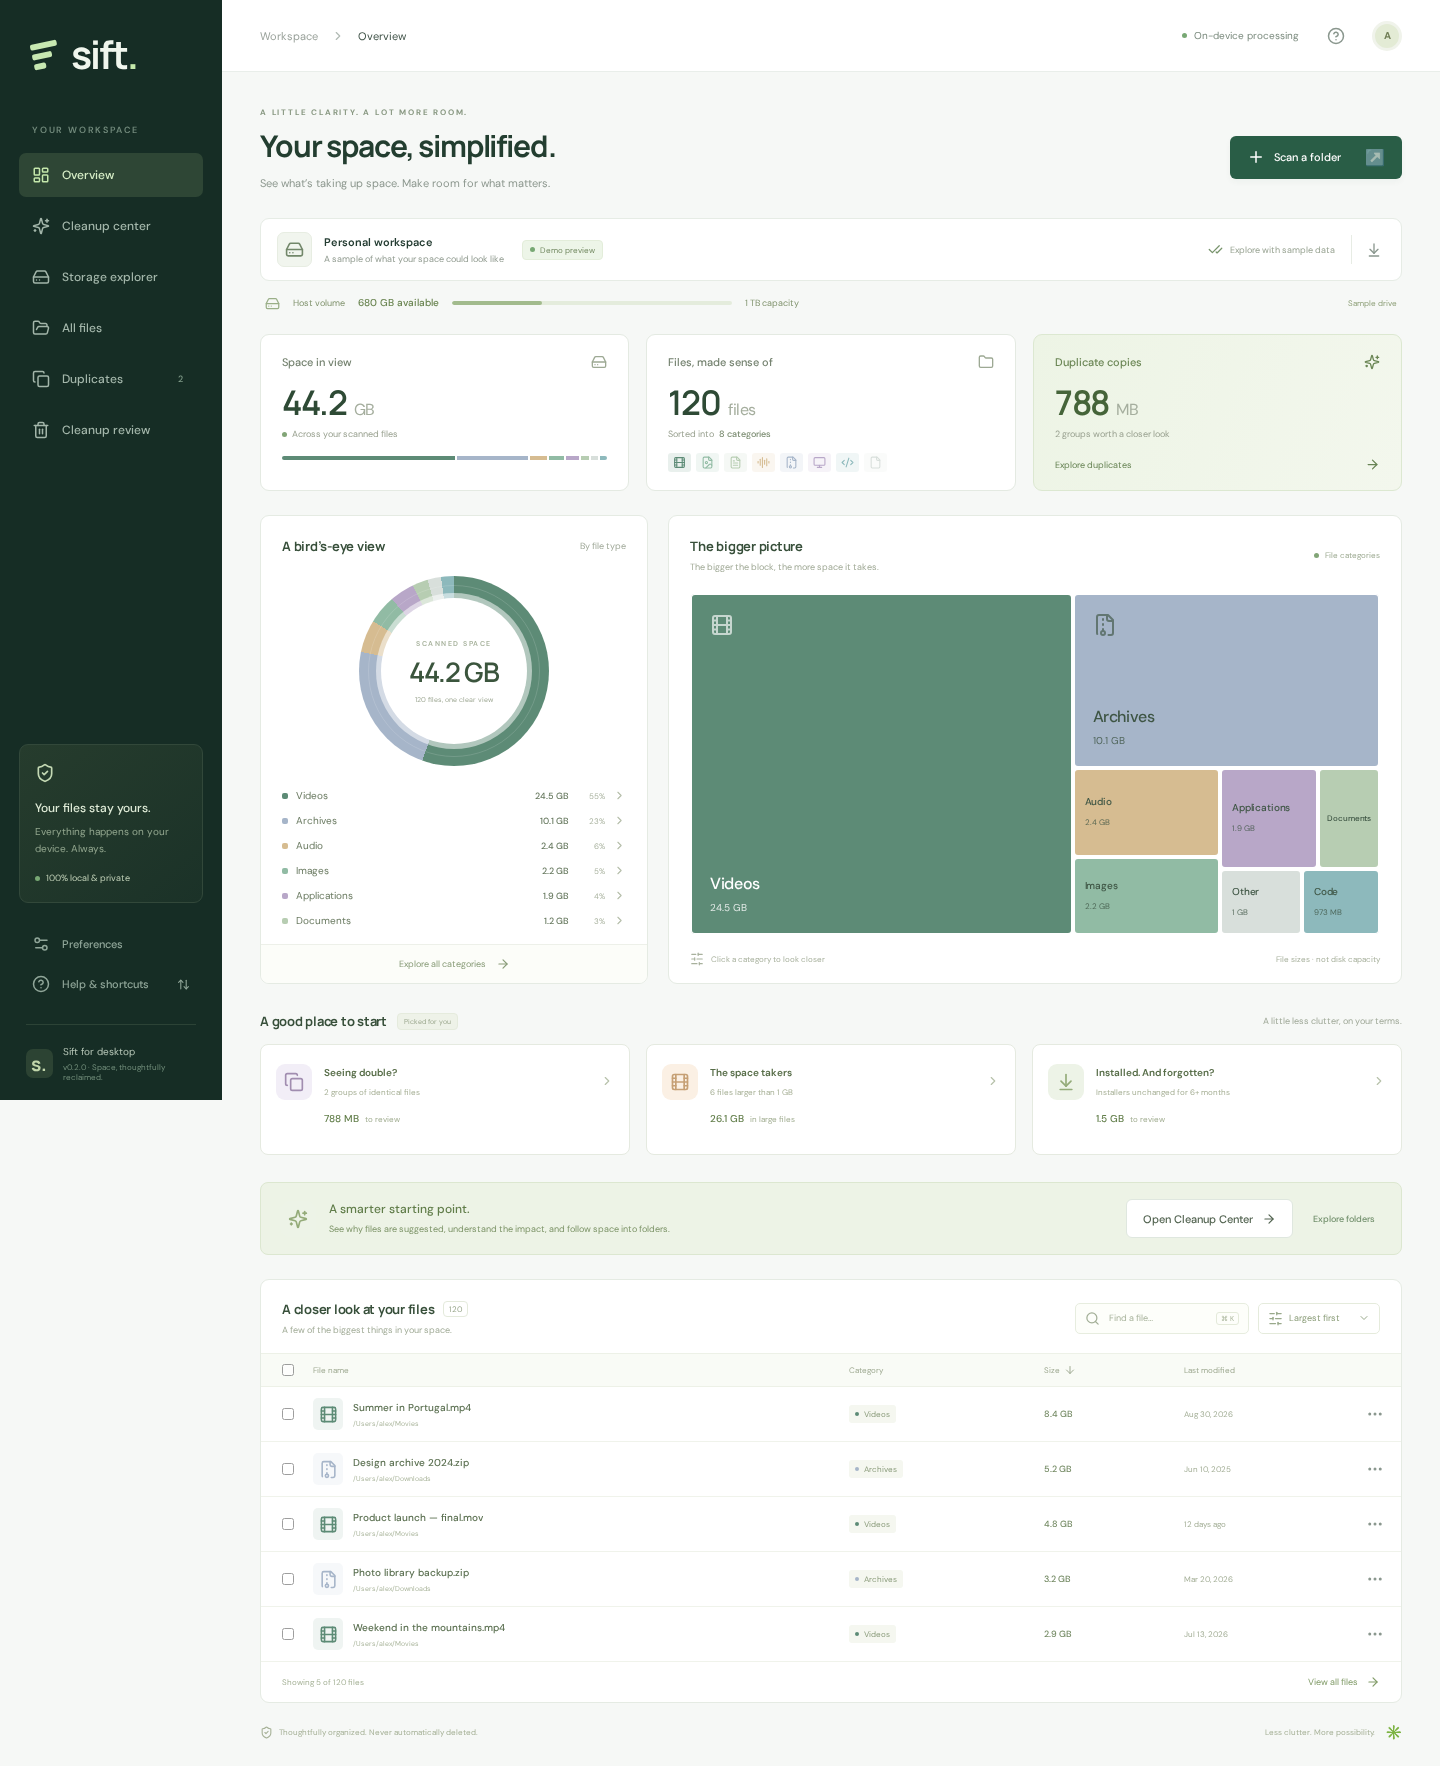Image resolution: width=1440 pixels, height=1766 pixels.
Task: Open the user avatar 'A' menu
Action: 1387,36
